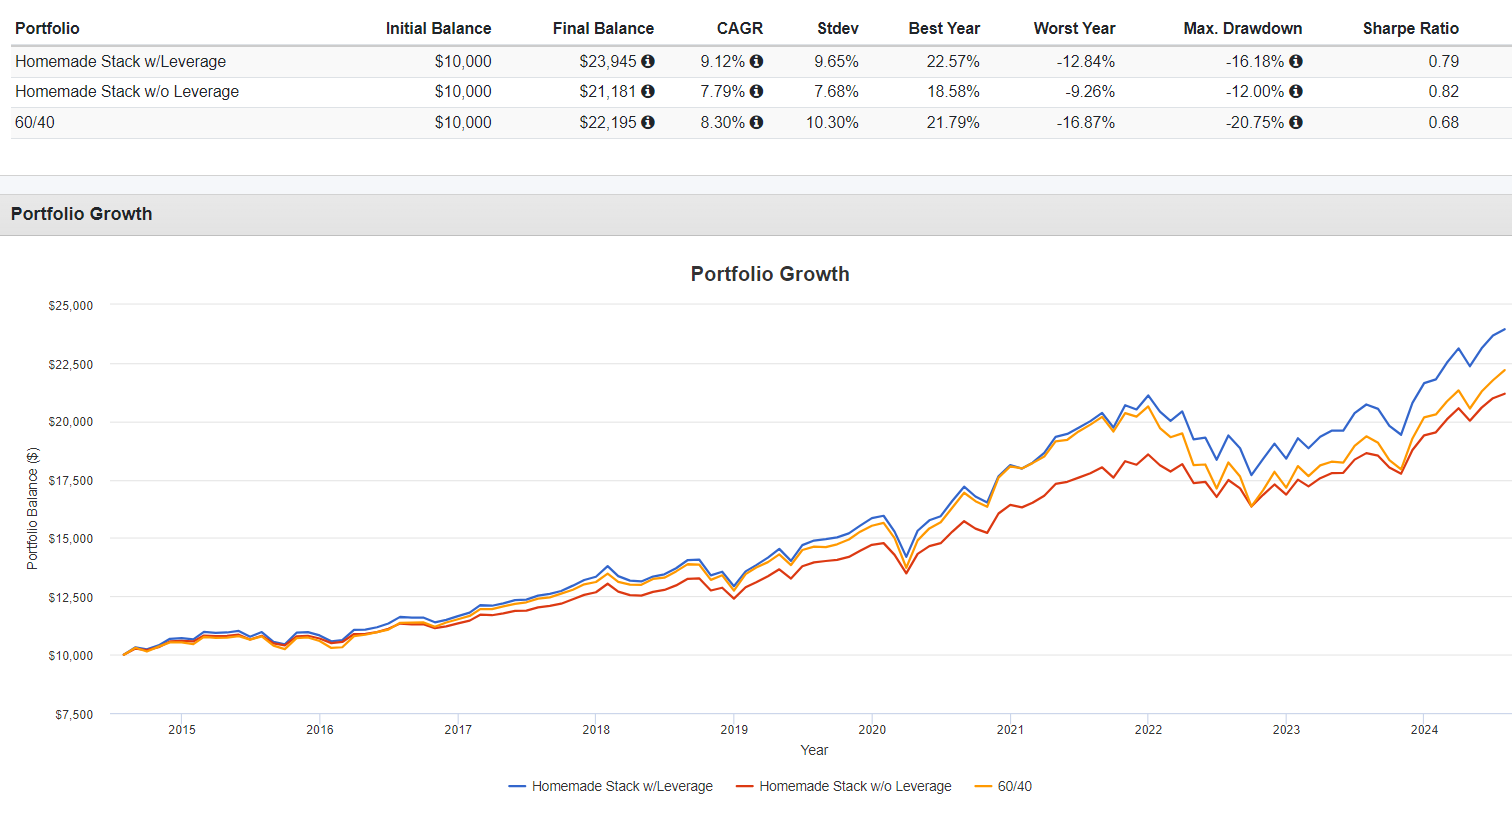This screenshot has height=817, width=1512.
Task: Open info icon next to 9.12% CAGR
Action: coord(756,61)
